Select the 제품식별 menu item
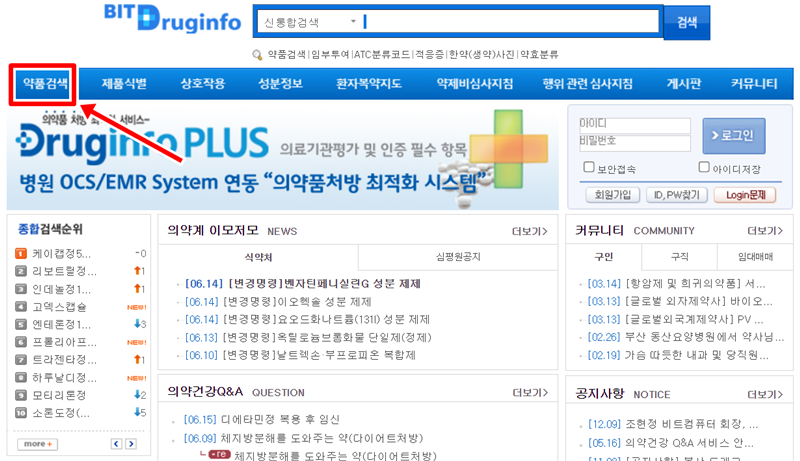 pos(124,84)
